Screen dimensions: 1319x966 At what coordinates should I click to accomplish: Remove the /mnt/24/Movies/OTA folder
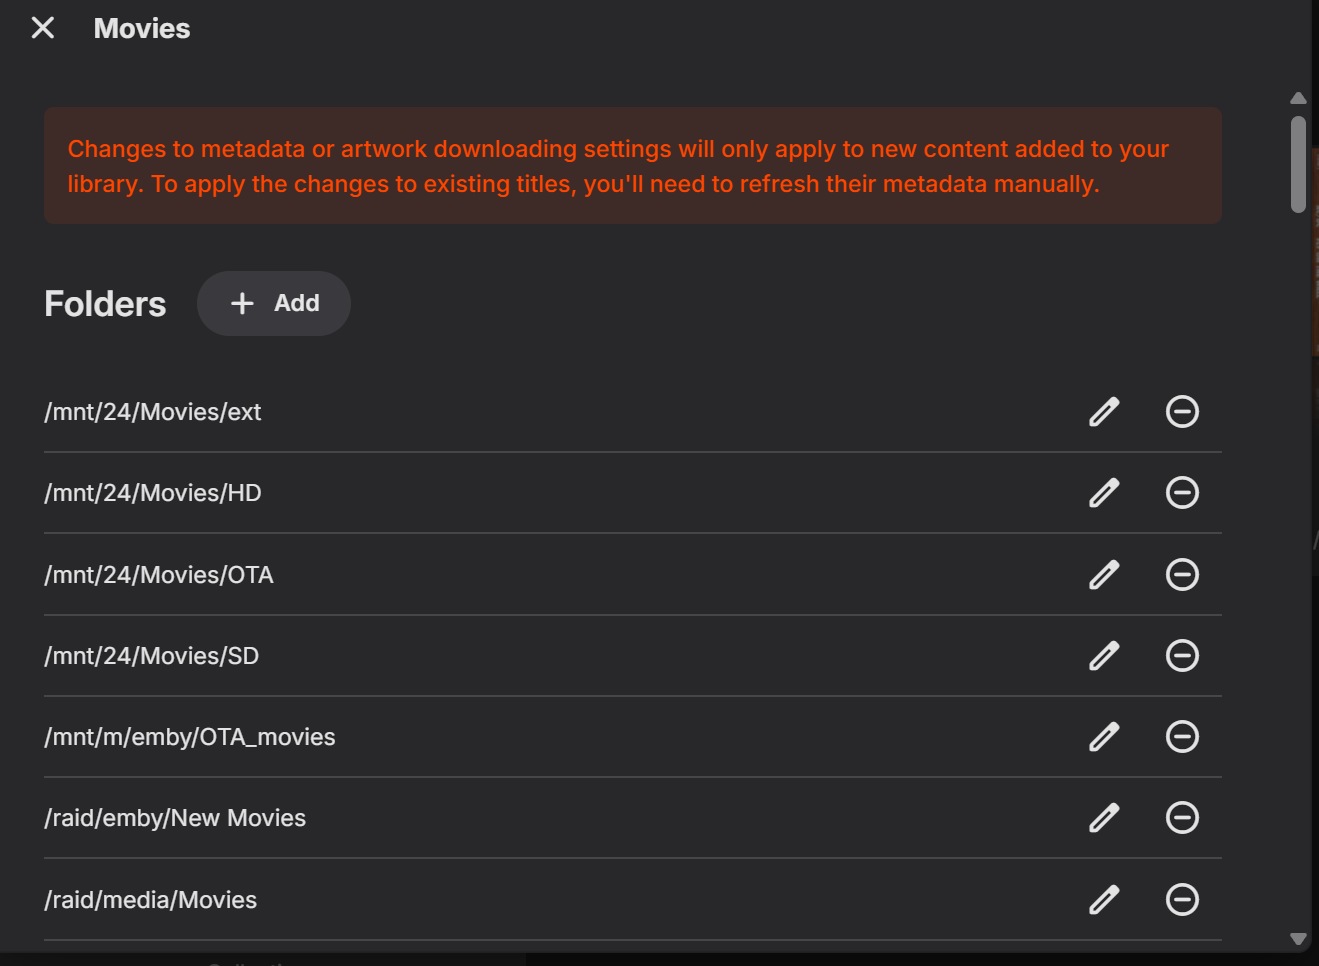[1182, 575]
